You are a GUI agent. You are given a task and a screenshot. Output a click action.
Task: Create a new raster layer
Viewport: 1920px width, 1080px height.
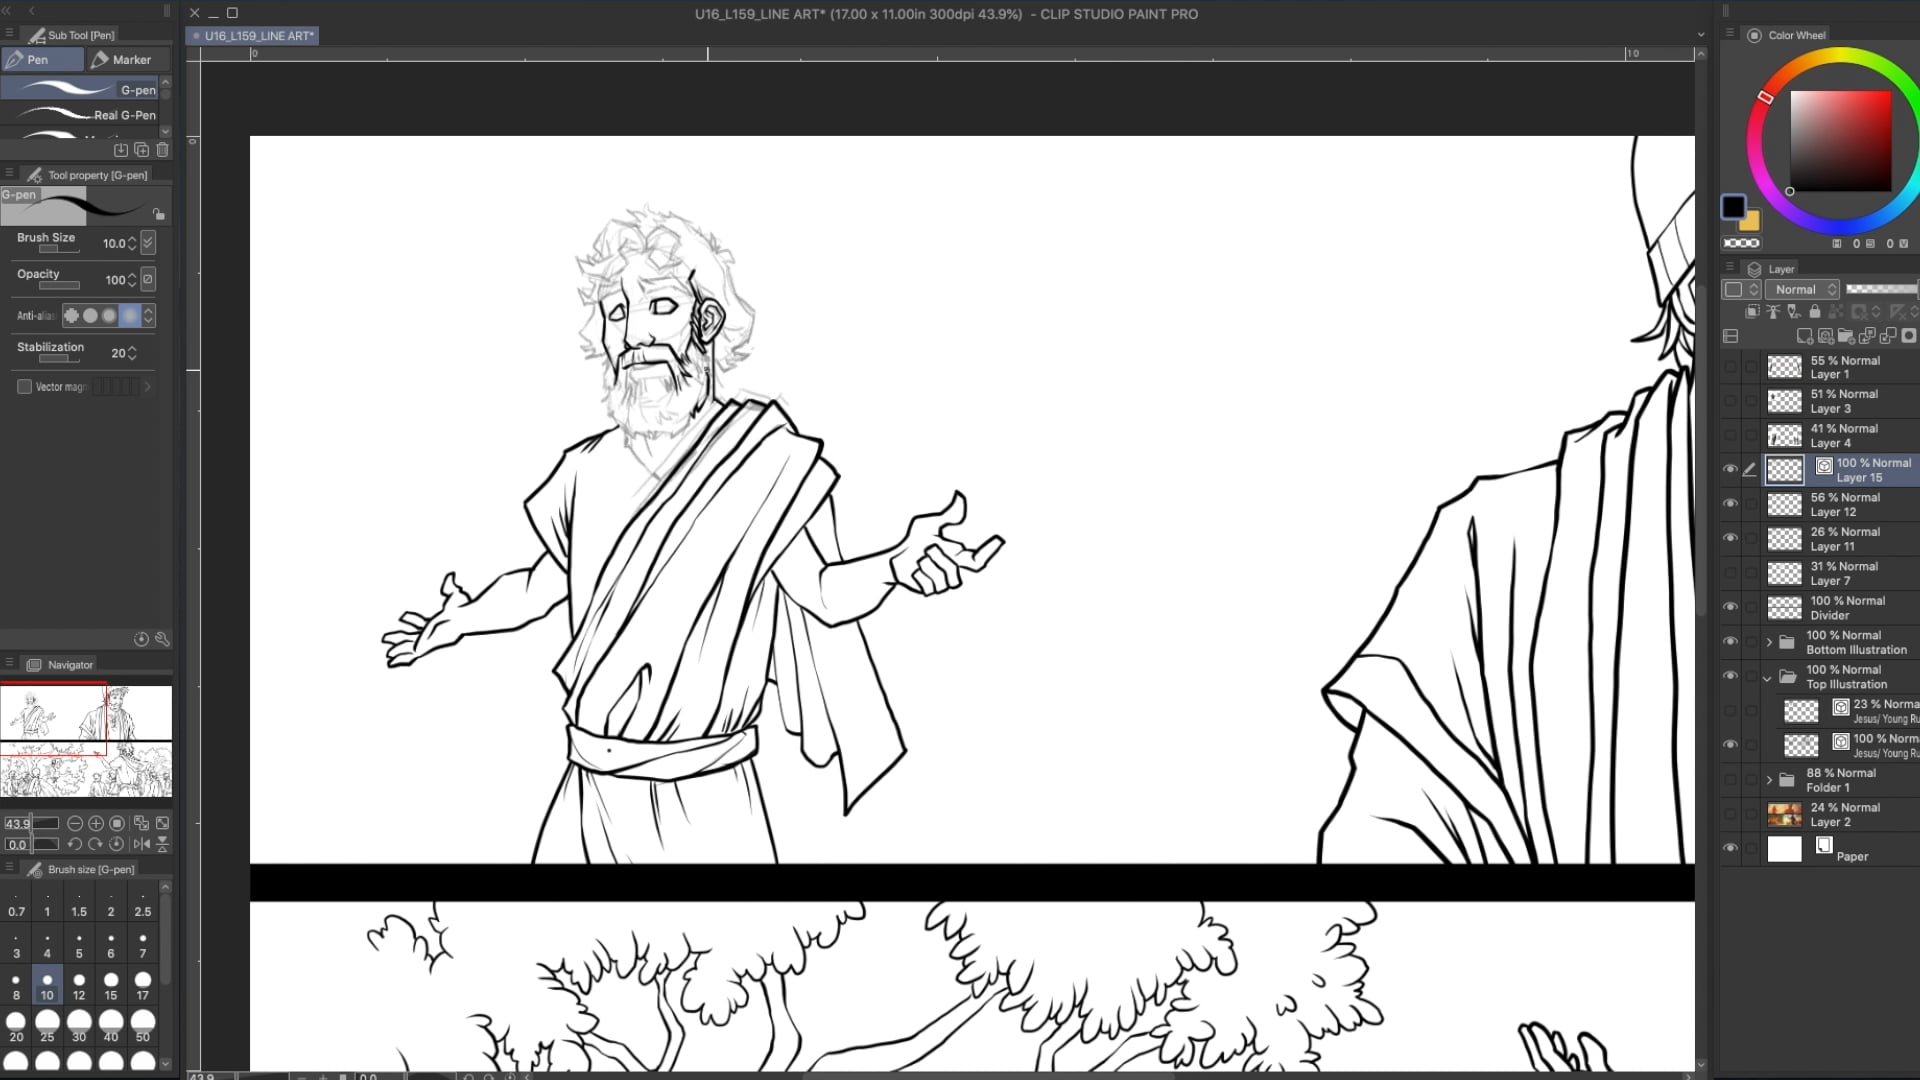click(x=1804, y=338)
